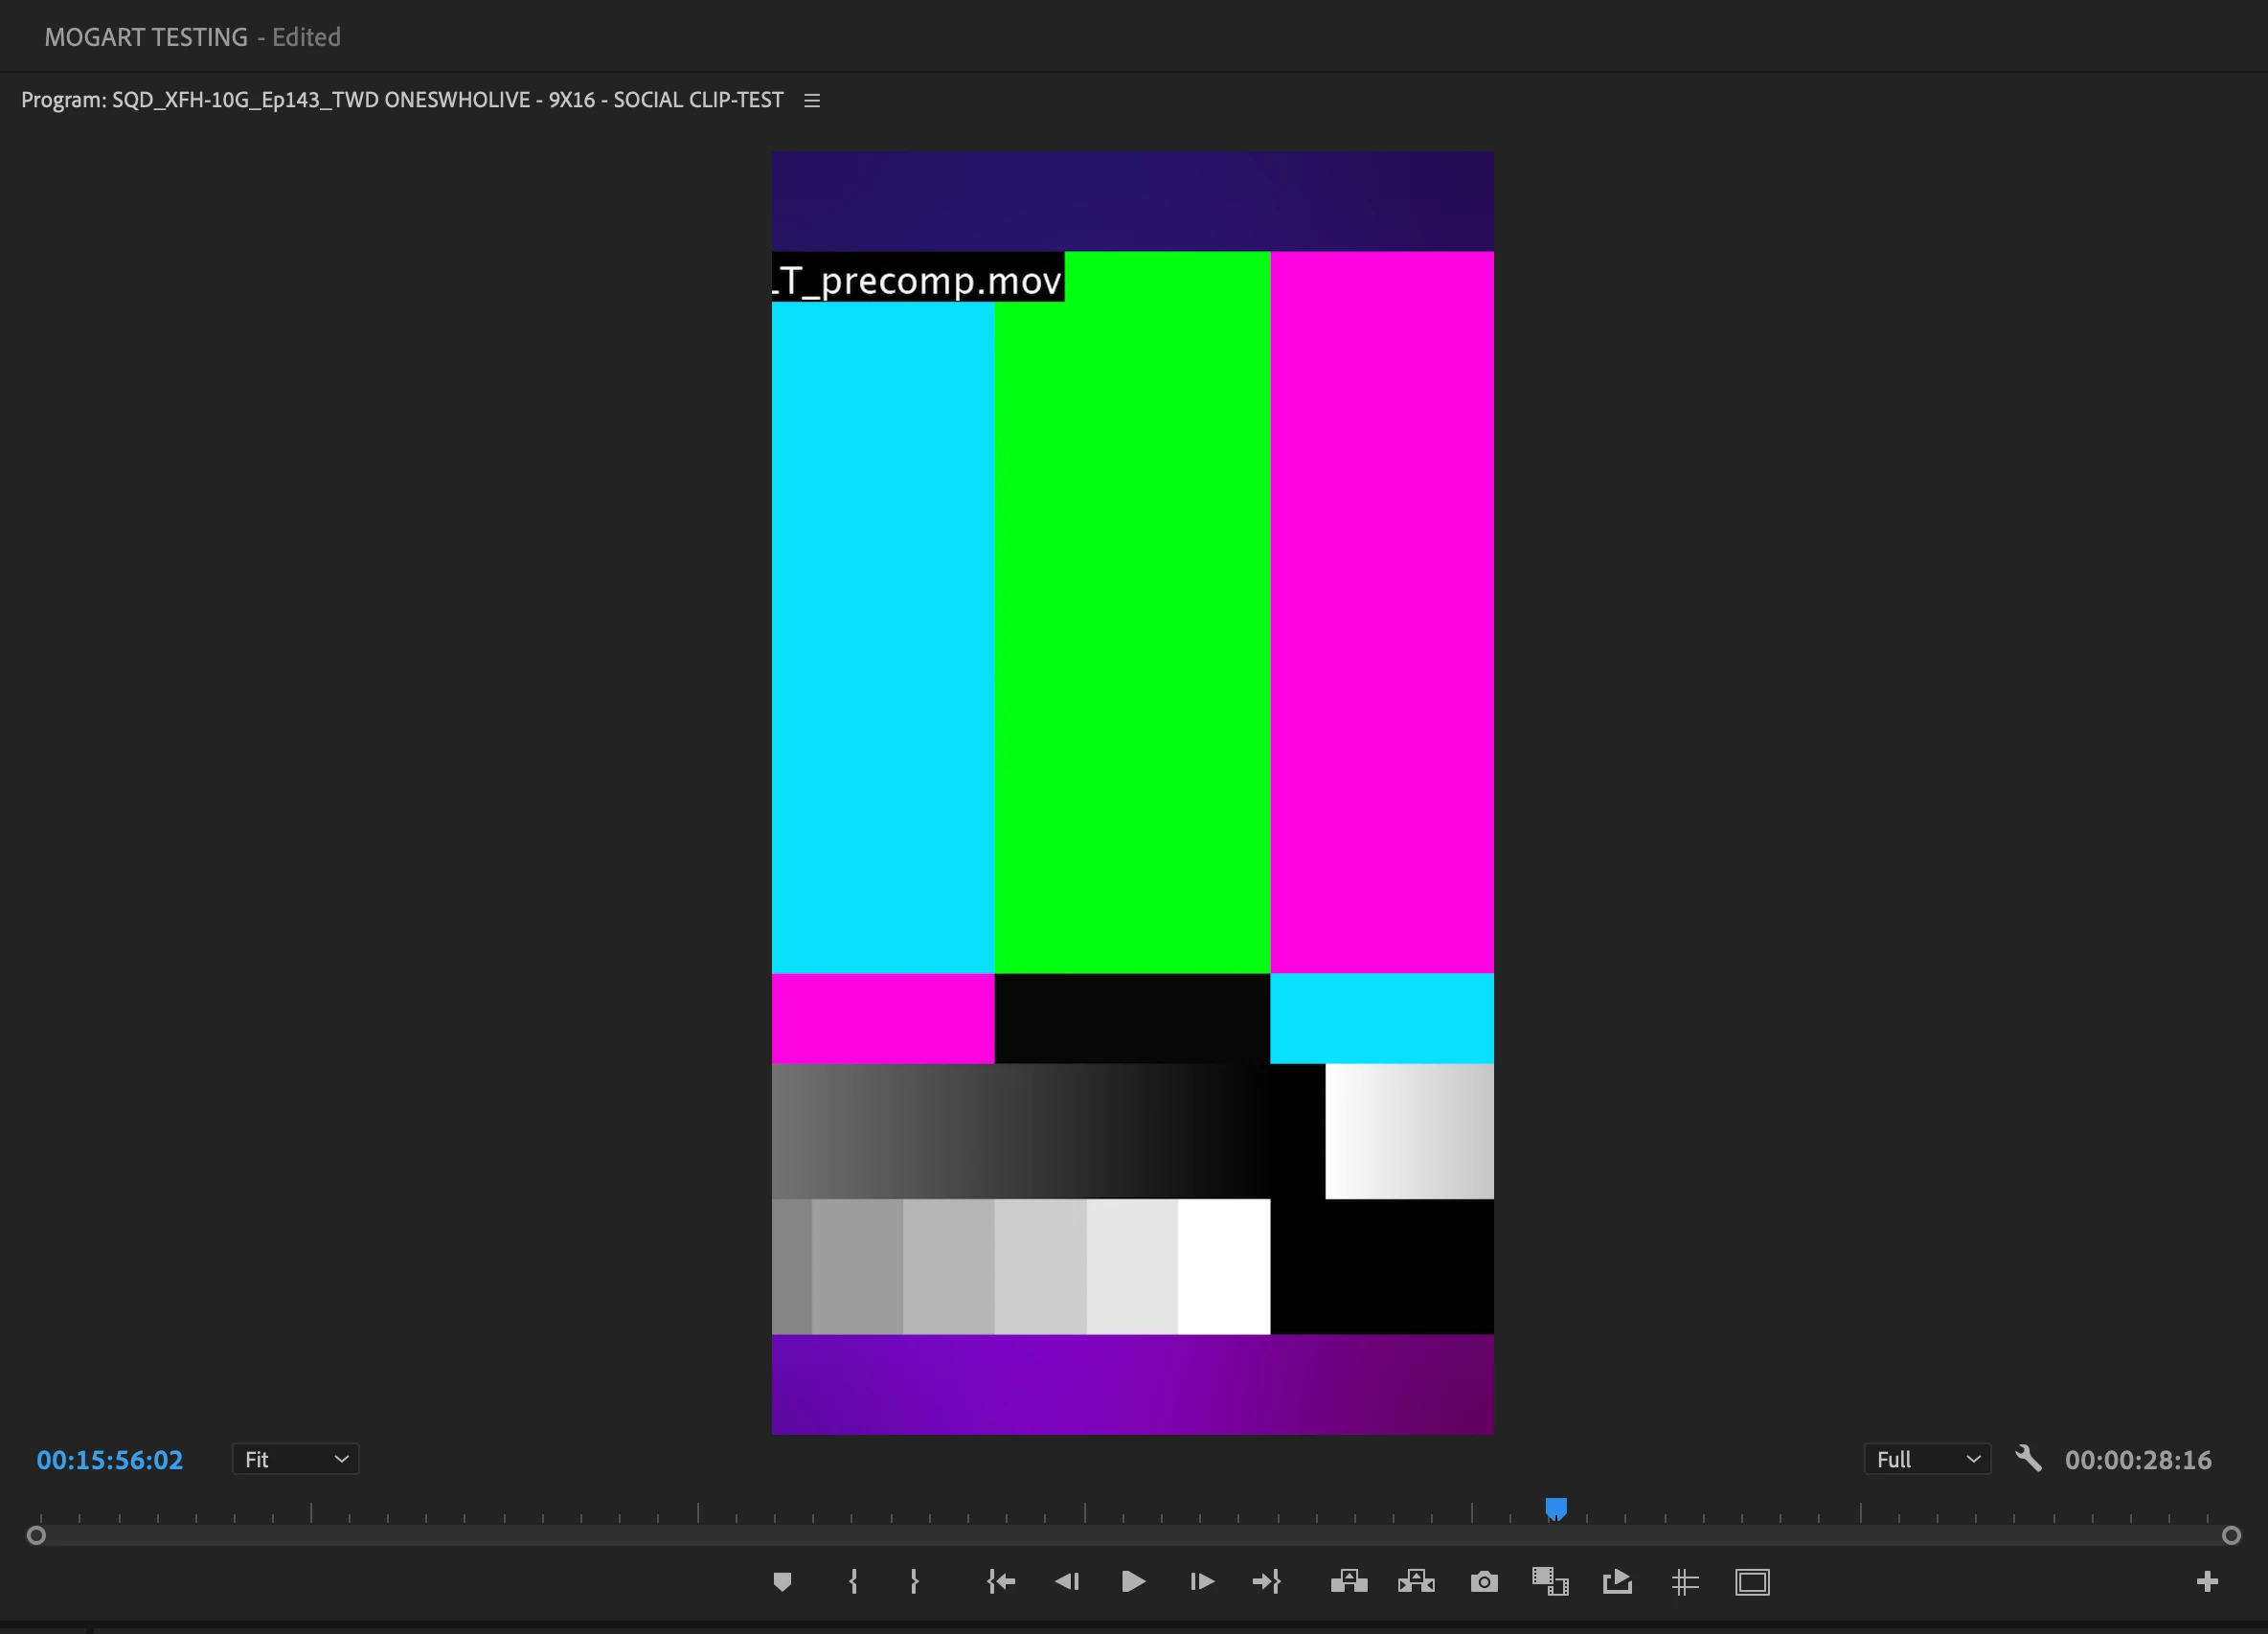
Task: Step forward one frame
Action: pos(1201,1581)
